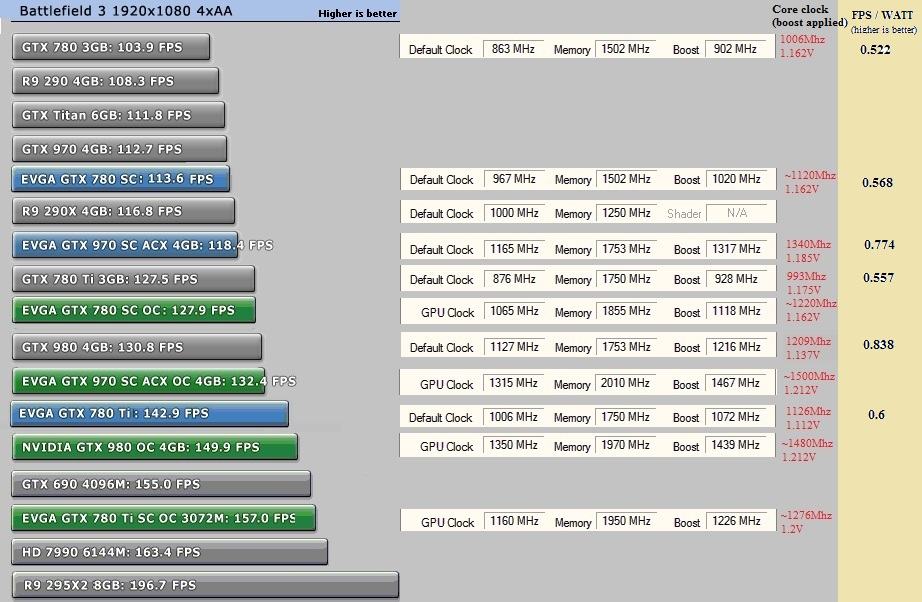Click the EVGA GTX 780 Ti SC OC 3072M bar
The height and width of the screenshot is (602, 922).
pos(163,519)
